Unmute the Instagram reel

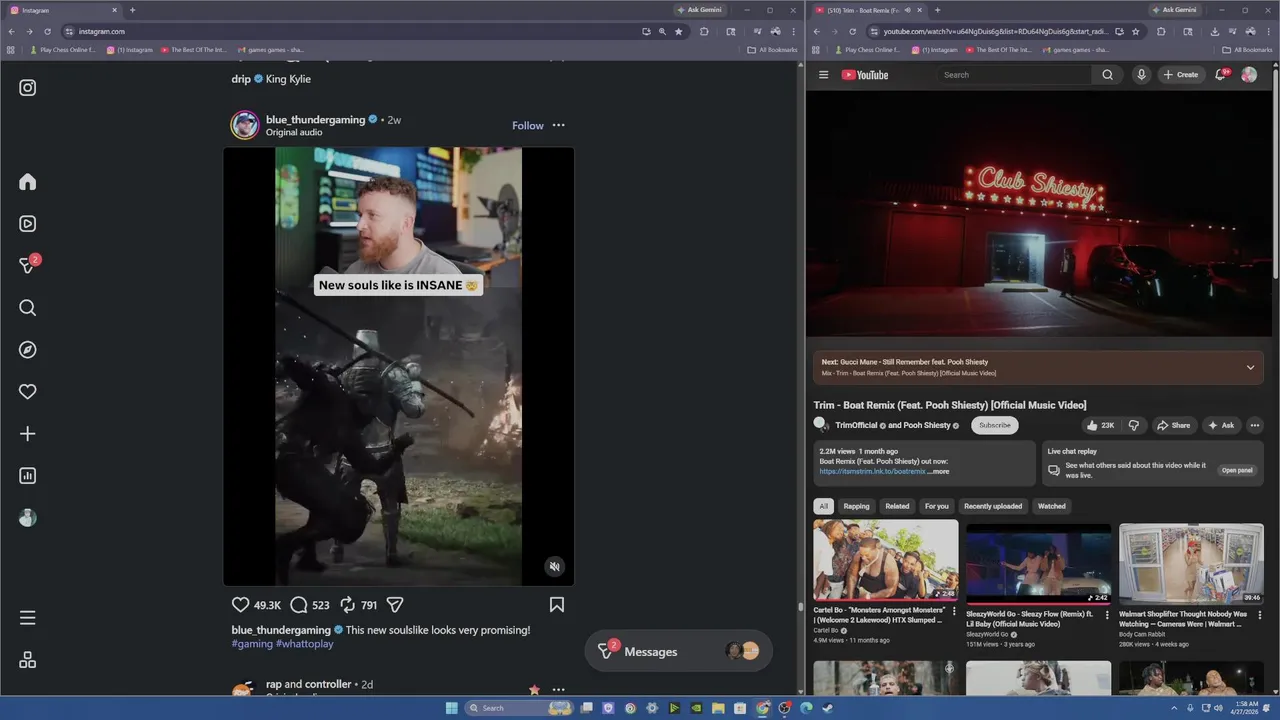click(554, 567)
